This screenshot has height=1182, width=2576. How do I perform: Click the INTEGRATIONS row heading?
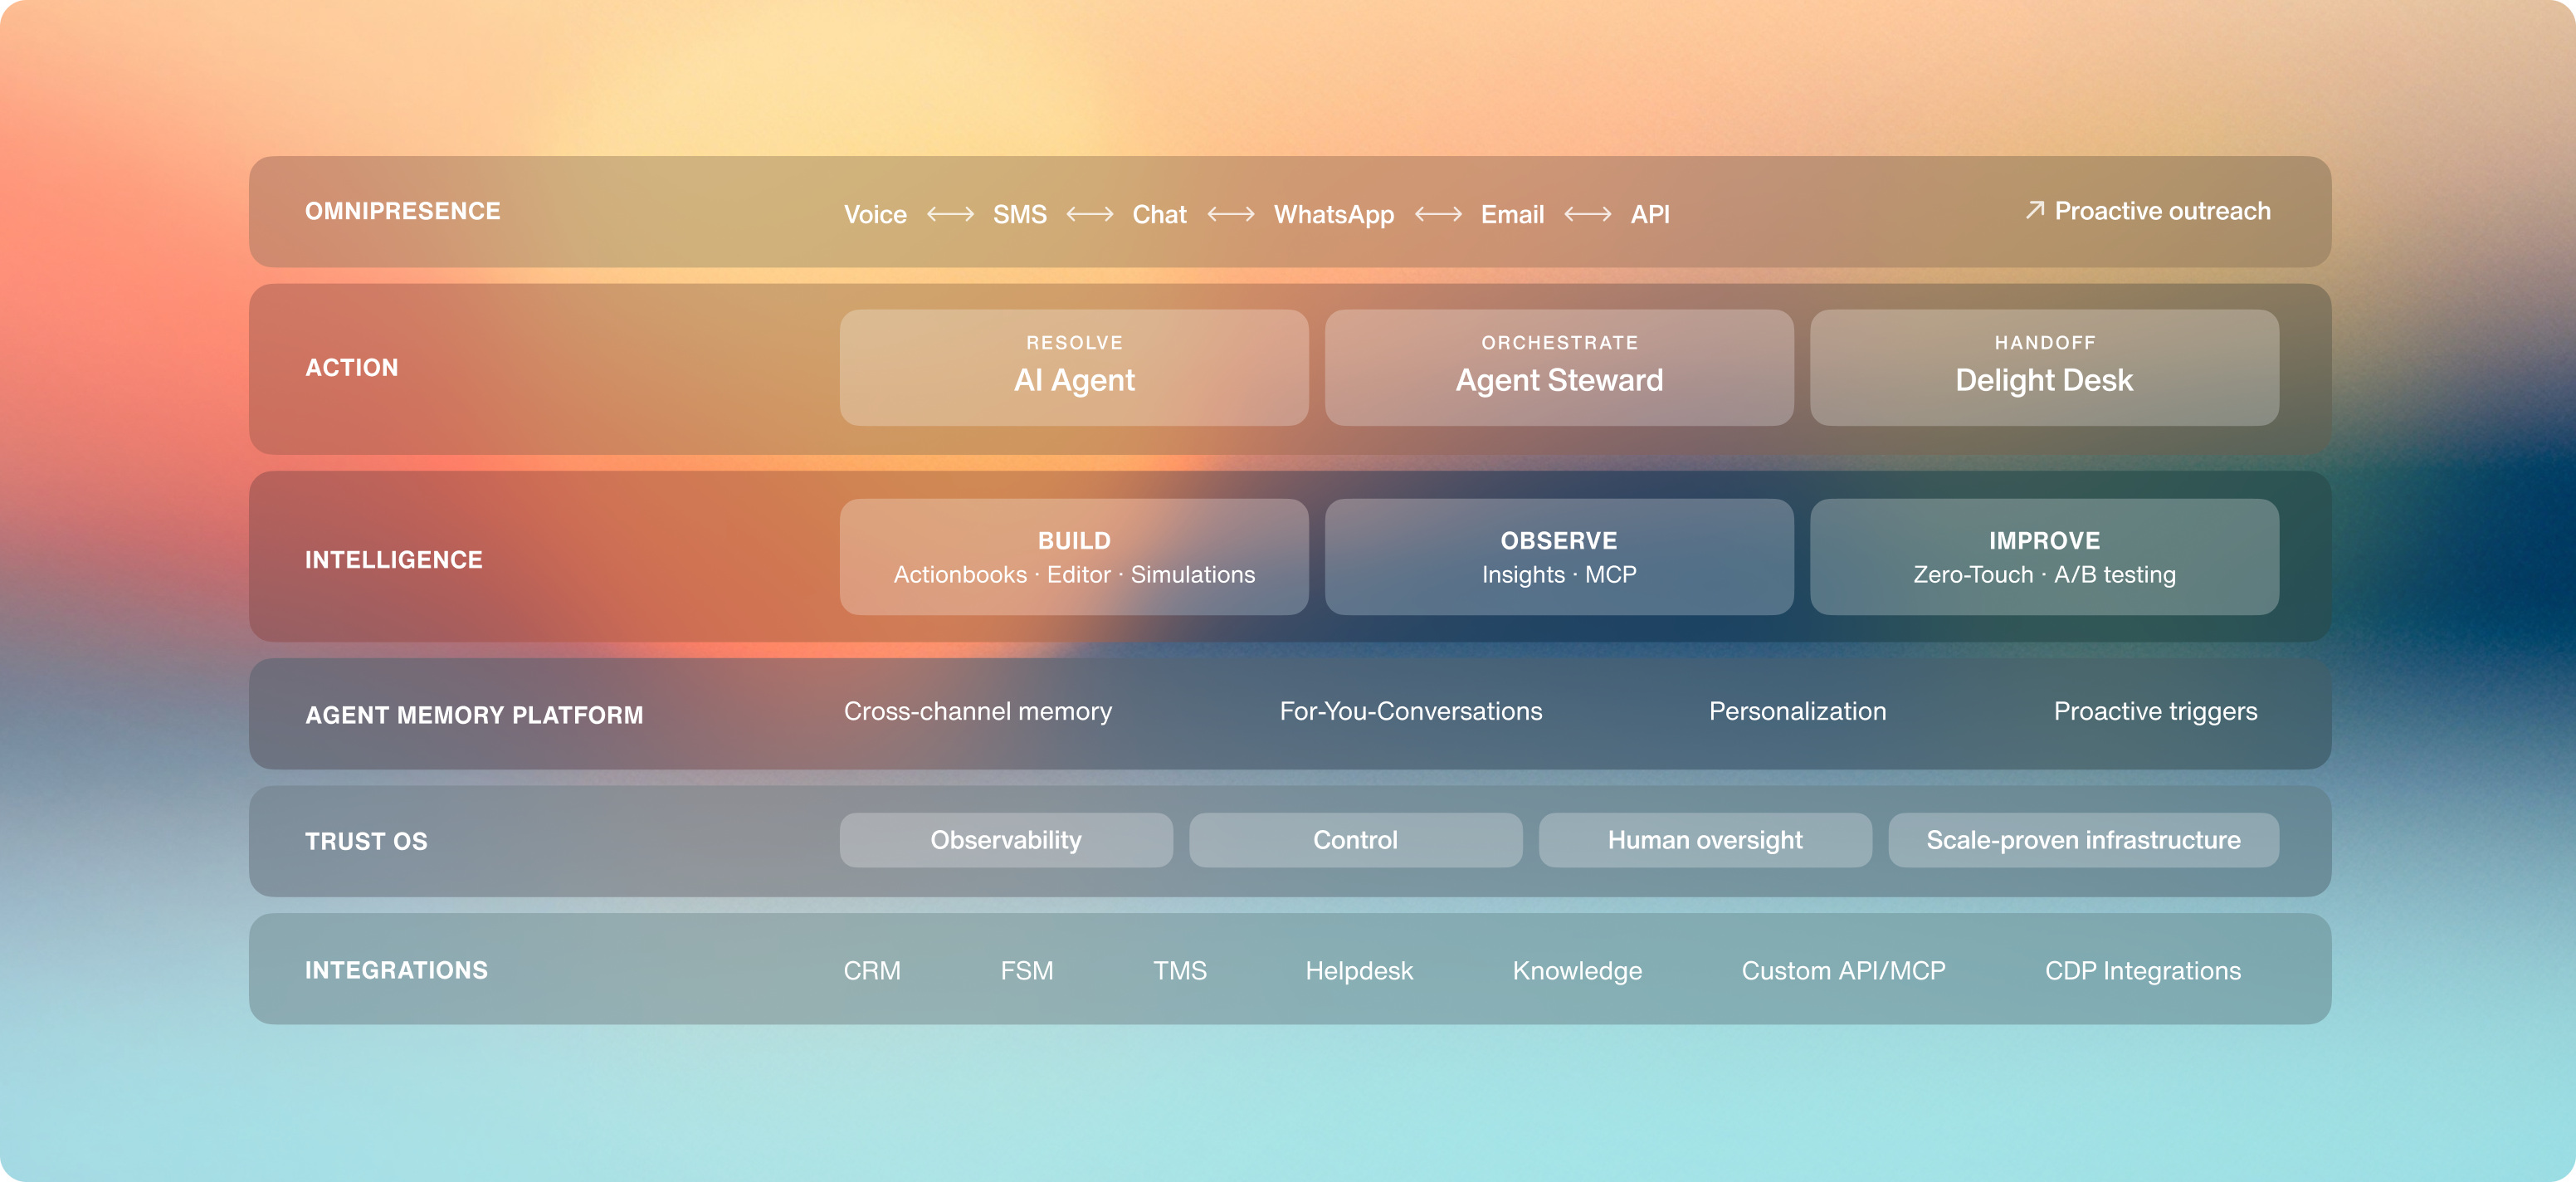pos(396,970)
